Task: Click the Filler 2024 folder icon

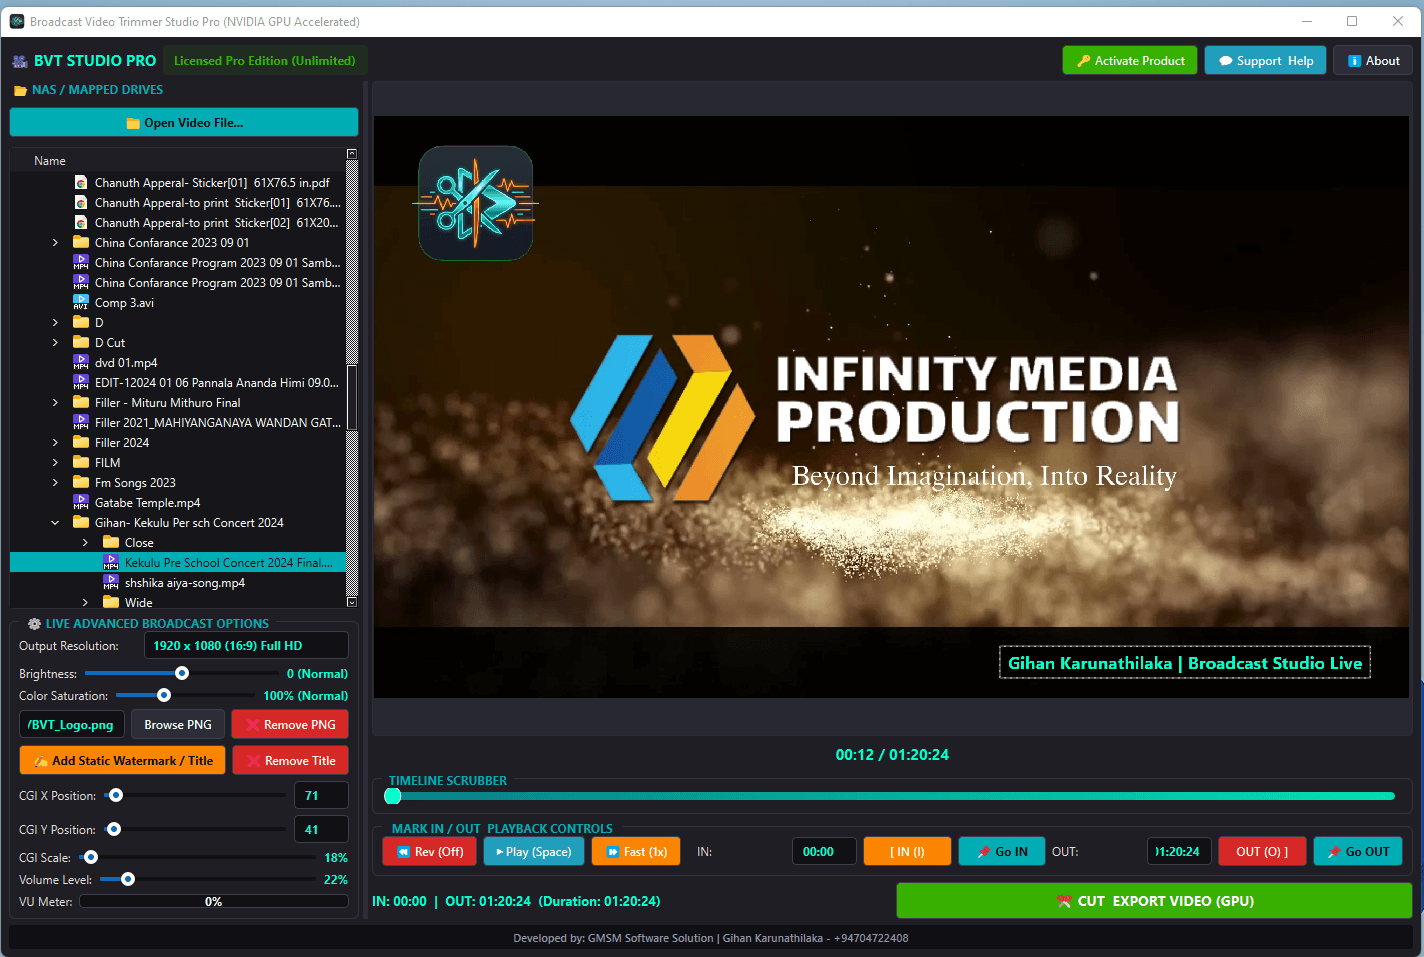Action: 81,442
